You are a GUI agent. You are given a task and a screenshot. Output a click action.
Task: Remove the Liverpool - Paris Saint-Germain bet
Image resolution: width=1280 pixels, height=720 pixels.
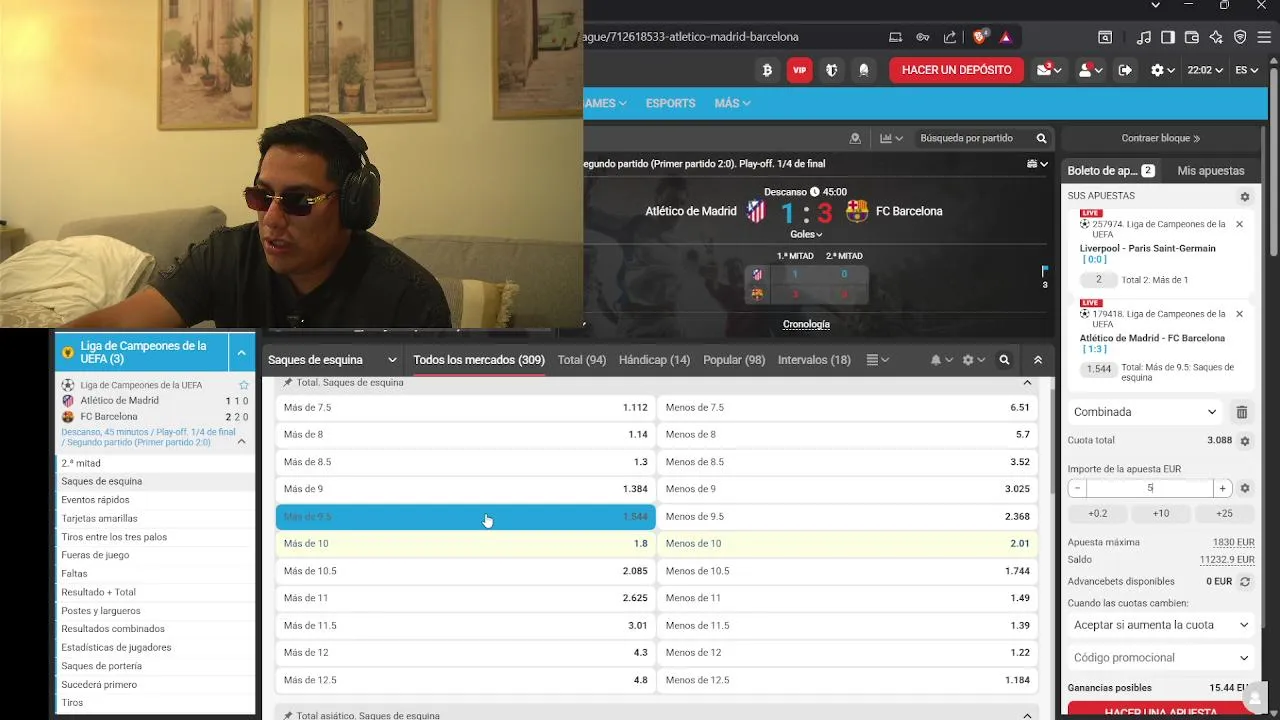(x=1239, y=224)
